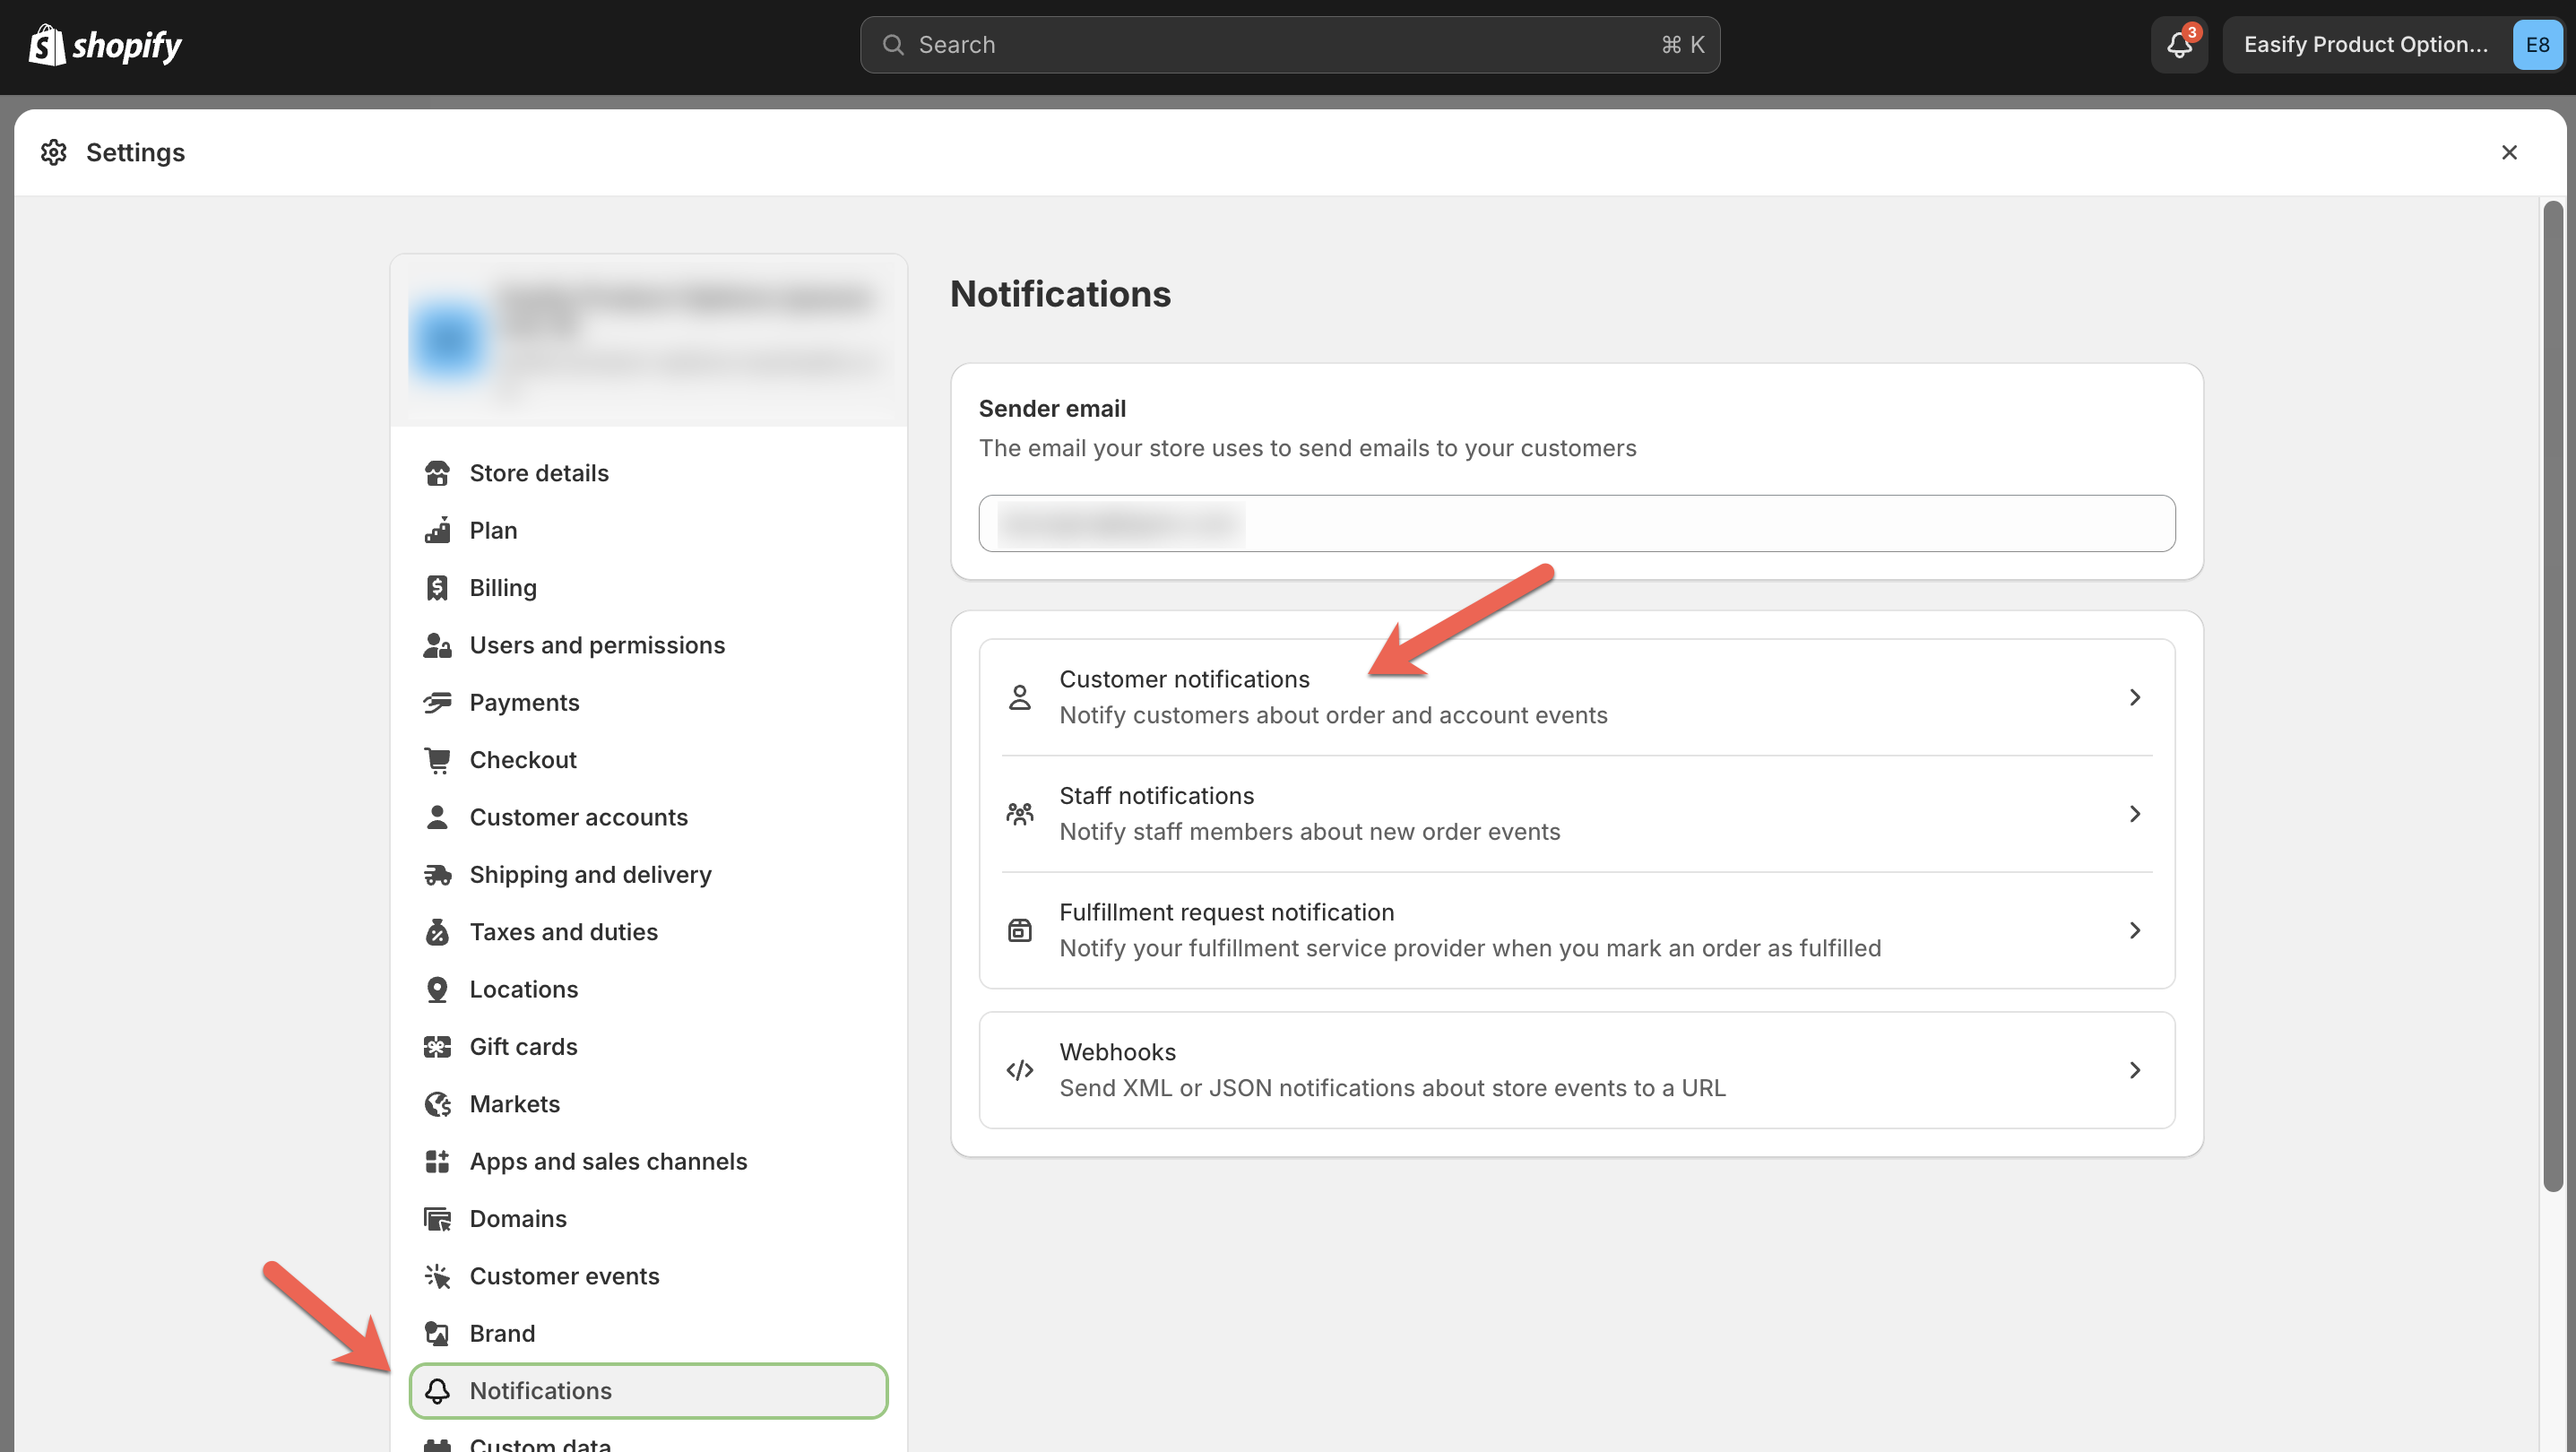Expand the Fulfillment request notification chevron
This screenshot has height=1452, width=2576.
click(2135, 930)
